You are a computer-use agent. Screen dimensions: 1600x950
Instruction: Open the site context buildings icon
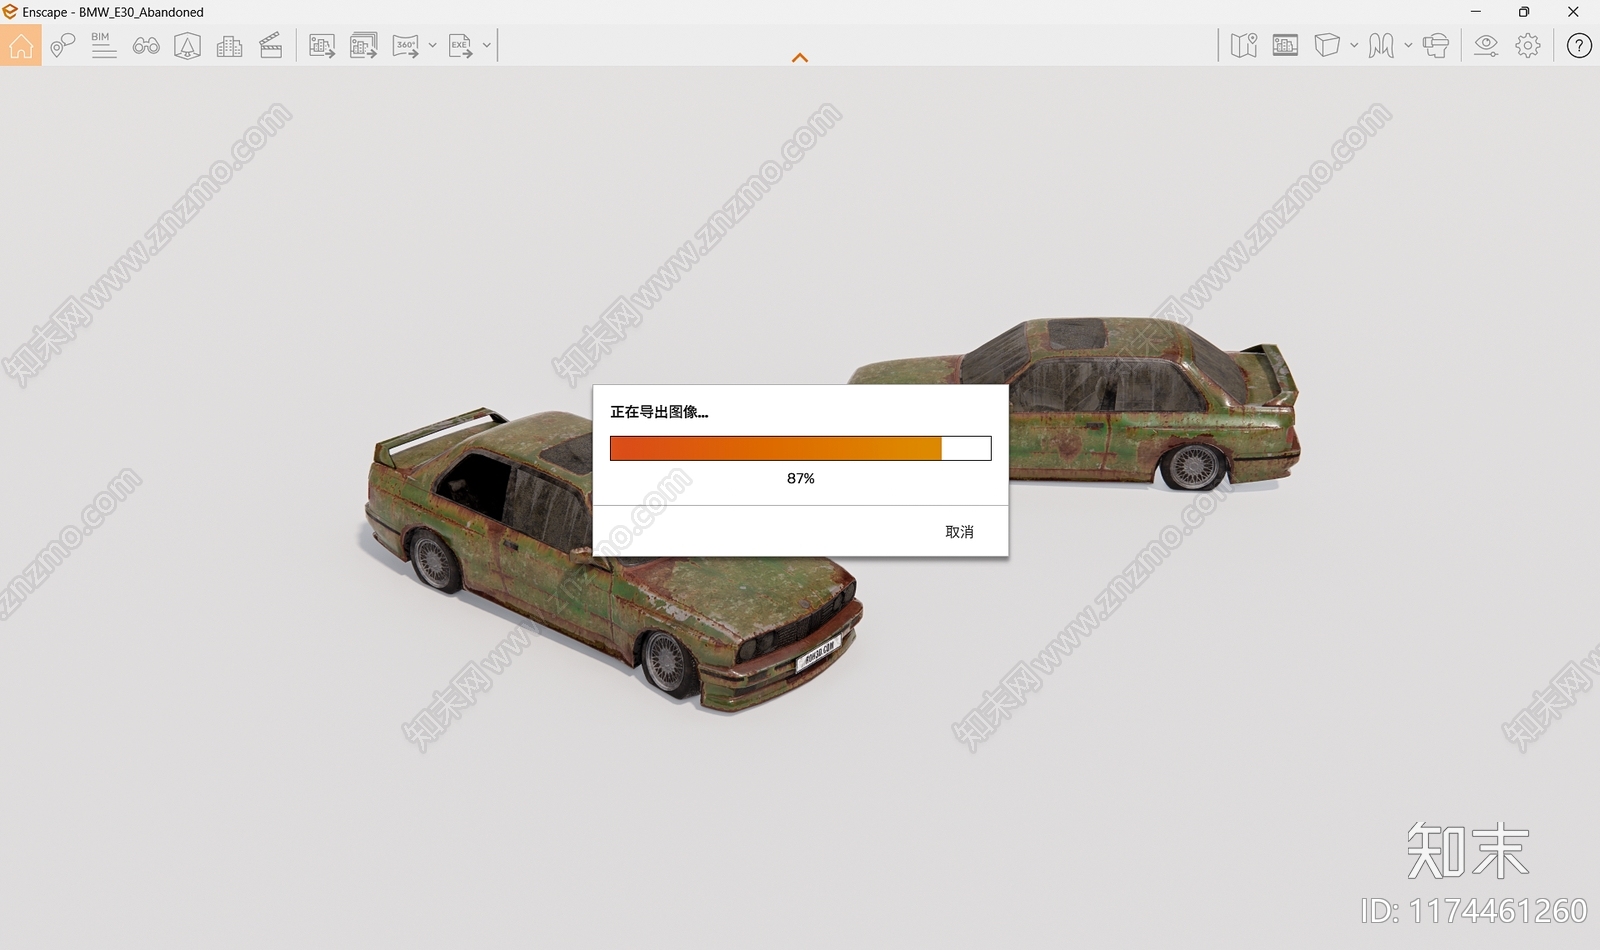[229, 46]
